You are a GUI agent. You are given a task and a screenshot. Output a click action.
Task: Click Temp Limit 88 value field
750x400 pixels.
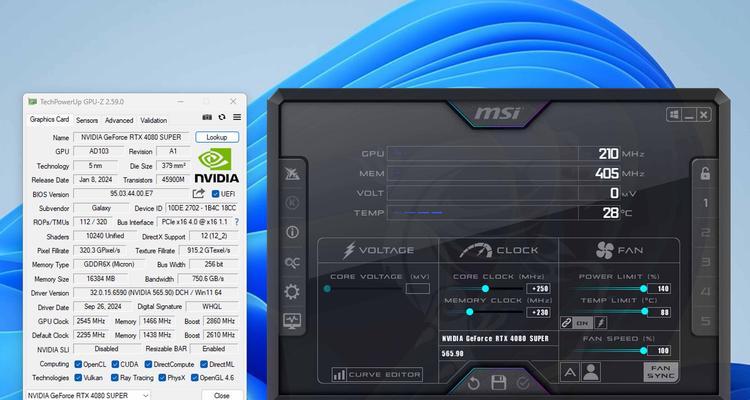click(x=661, y=312)
